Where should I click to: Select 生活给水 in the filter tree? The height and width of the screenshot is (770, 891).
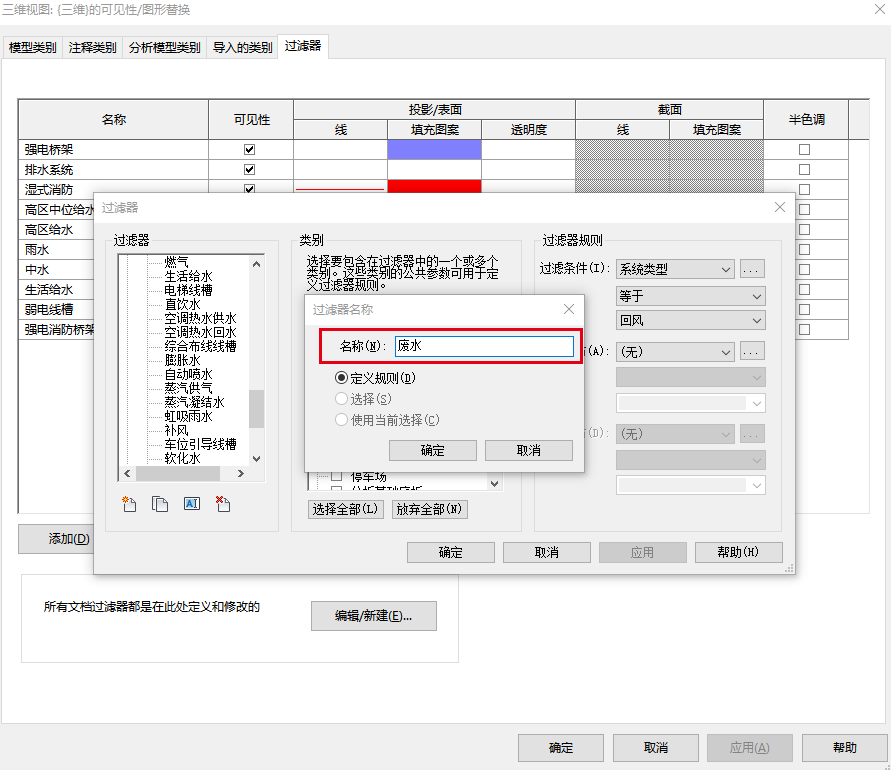click(x=188, y=277)
